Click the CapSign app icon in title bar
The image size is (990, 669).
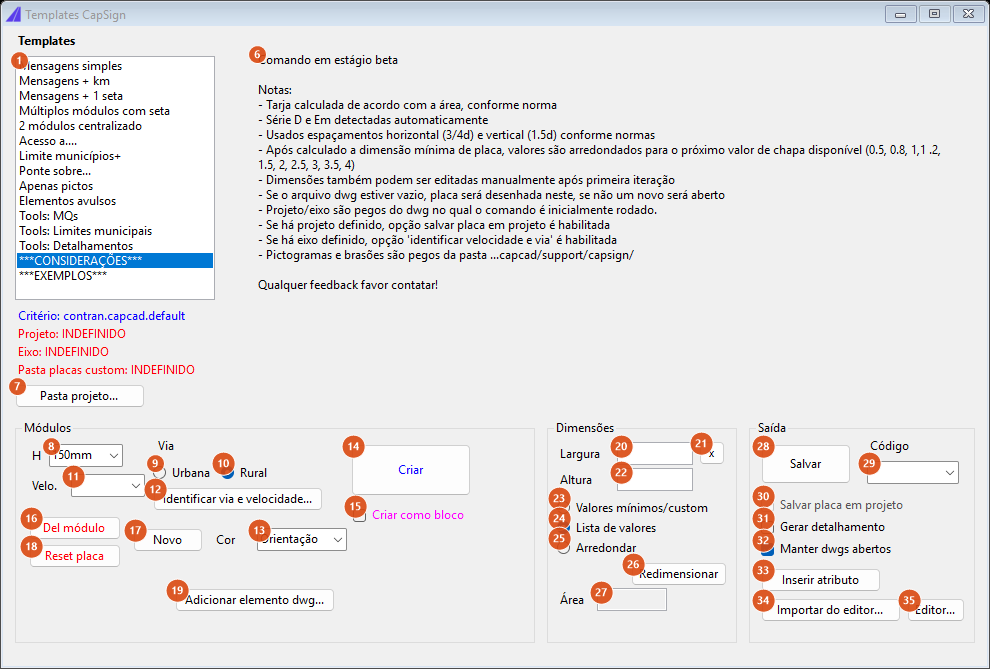pyautogui.click(x=13, y=15)
